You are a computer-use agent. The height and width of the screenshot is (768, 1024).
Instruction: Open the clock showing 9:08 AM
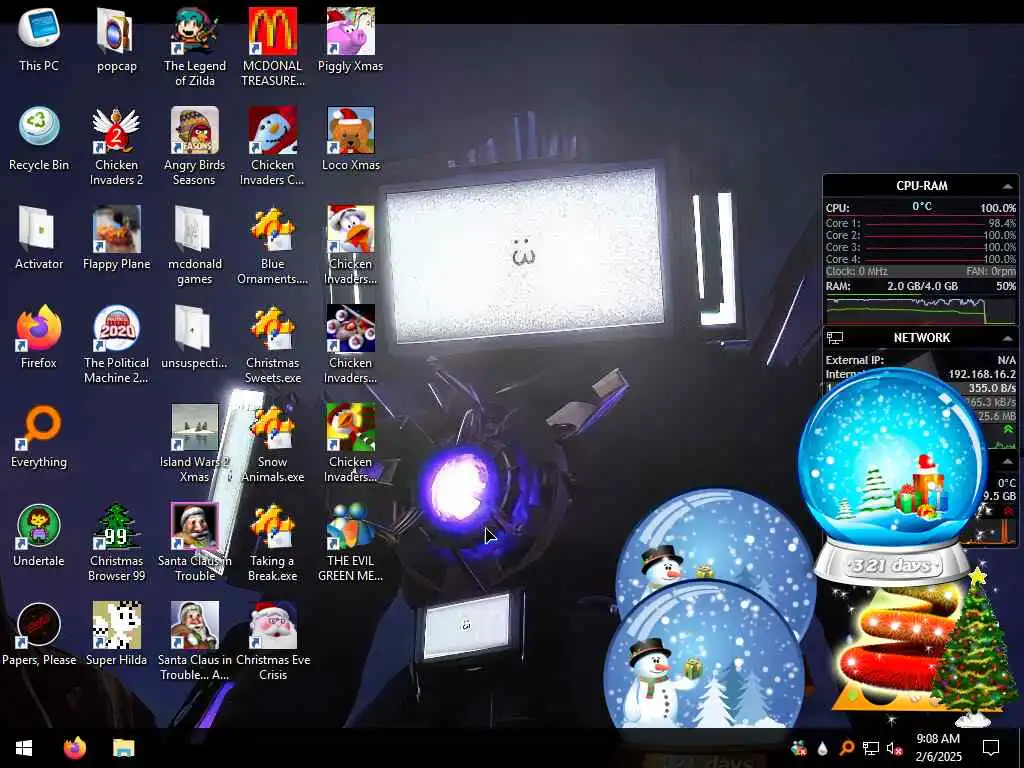tap(938, 747)
